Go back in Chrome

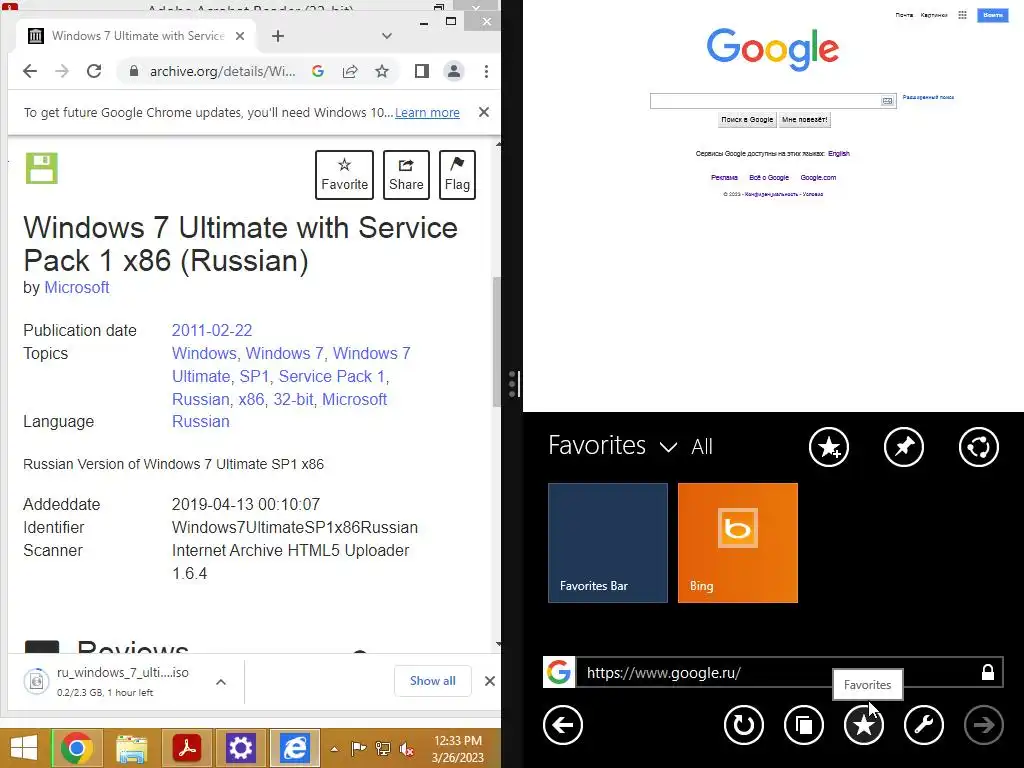point(30,71)
